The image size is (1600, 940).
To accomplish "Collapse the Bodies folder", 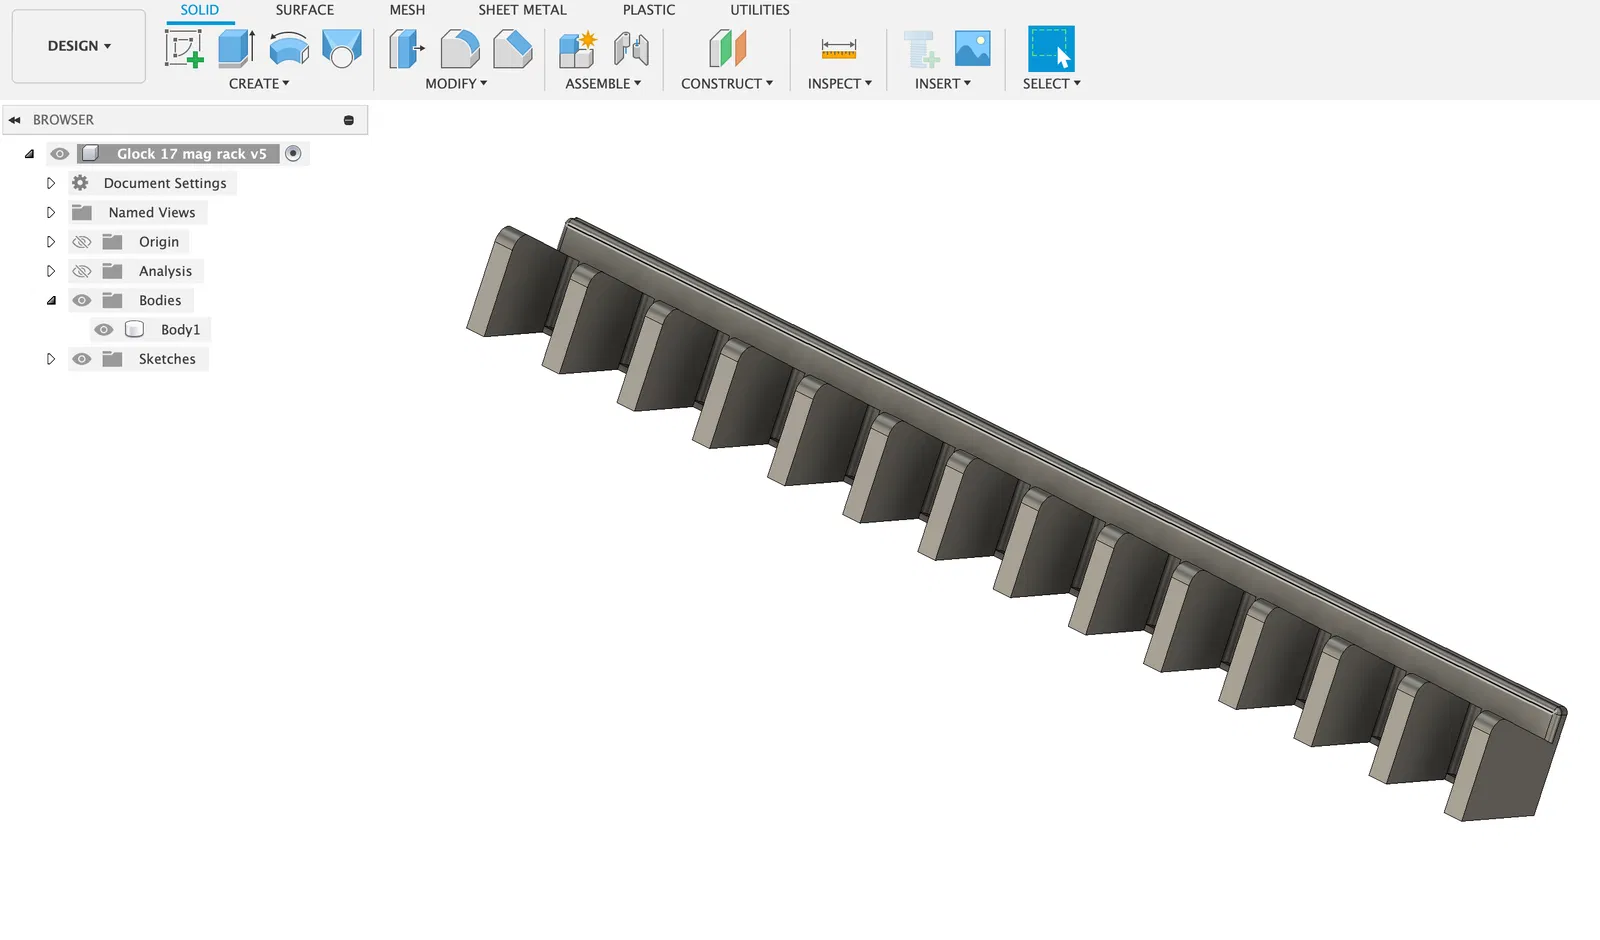I will tap(51, 300).
